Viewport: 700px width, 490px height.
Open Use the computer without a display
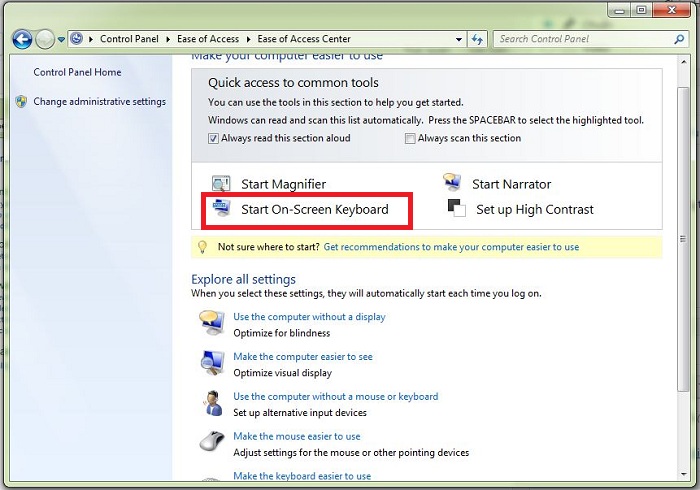(309, 317)
